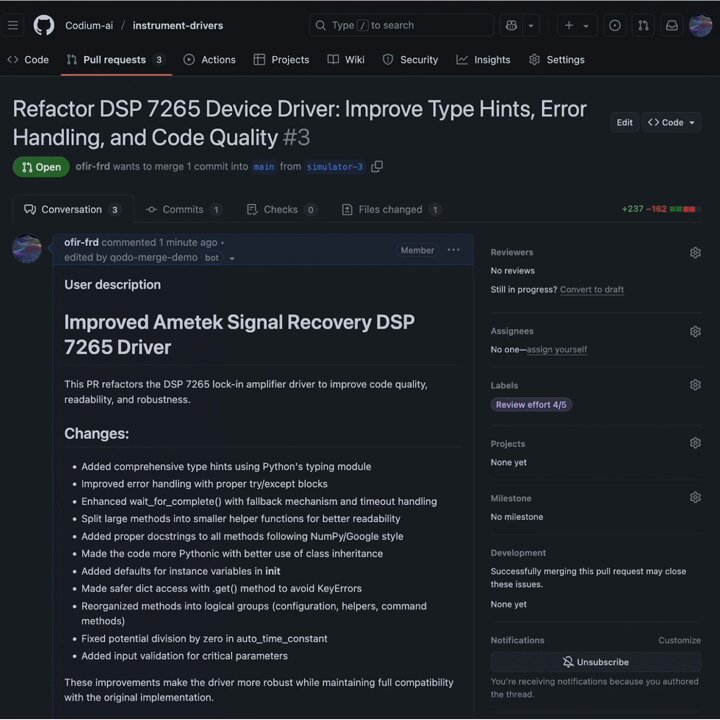Image resolution: width=720 pixels, height=720 pixels.
Task: Click the 'No milestone' text
Action: (x=517, y=517)
